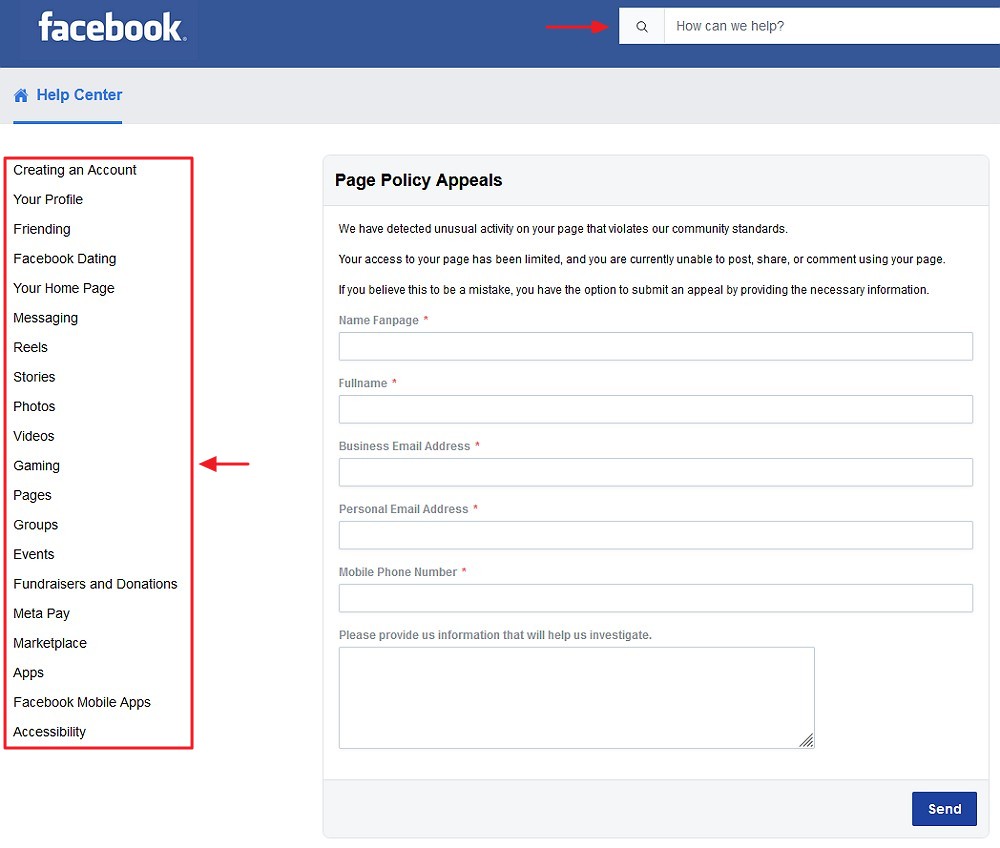
Task: Click the investigation information text area
Action: coord(577,698)
